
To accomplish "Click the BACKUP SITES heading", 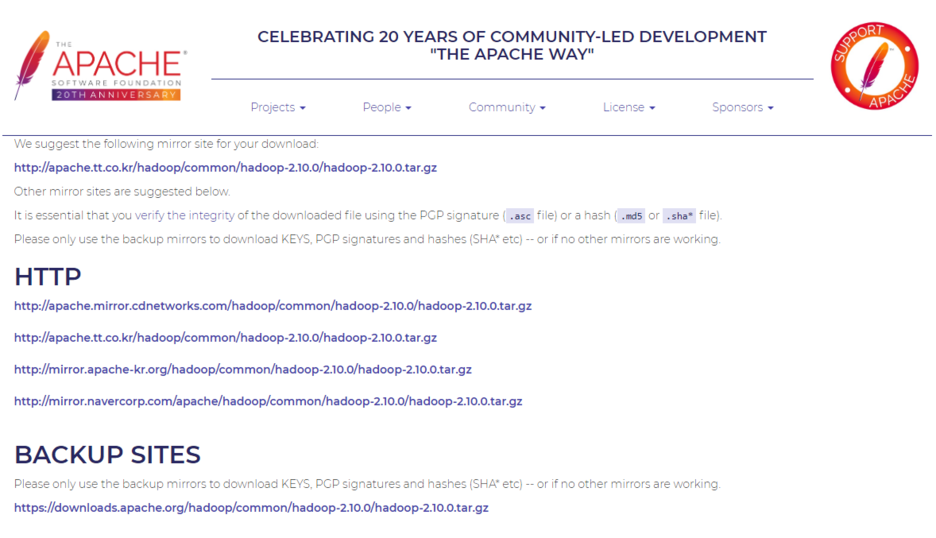I will click(107, 455).
